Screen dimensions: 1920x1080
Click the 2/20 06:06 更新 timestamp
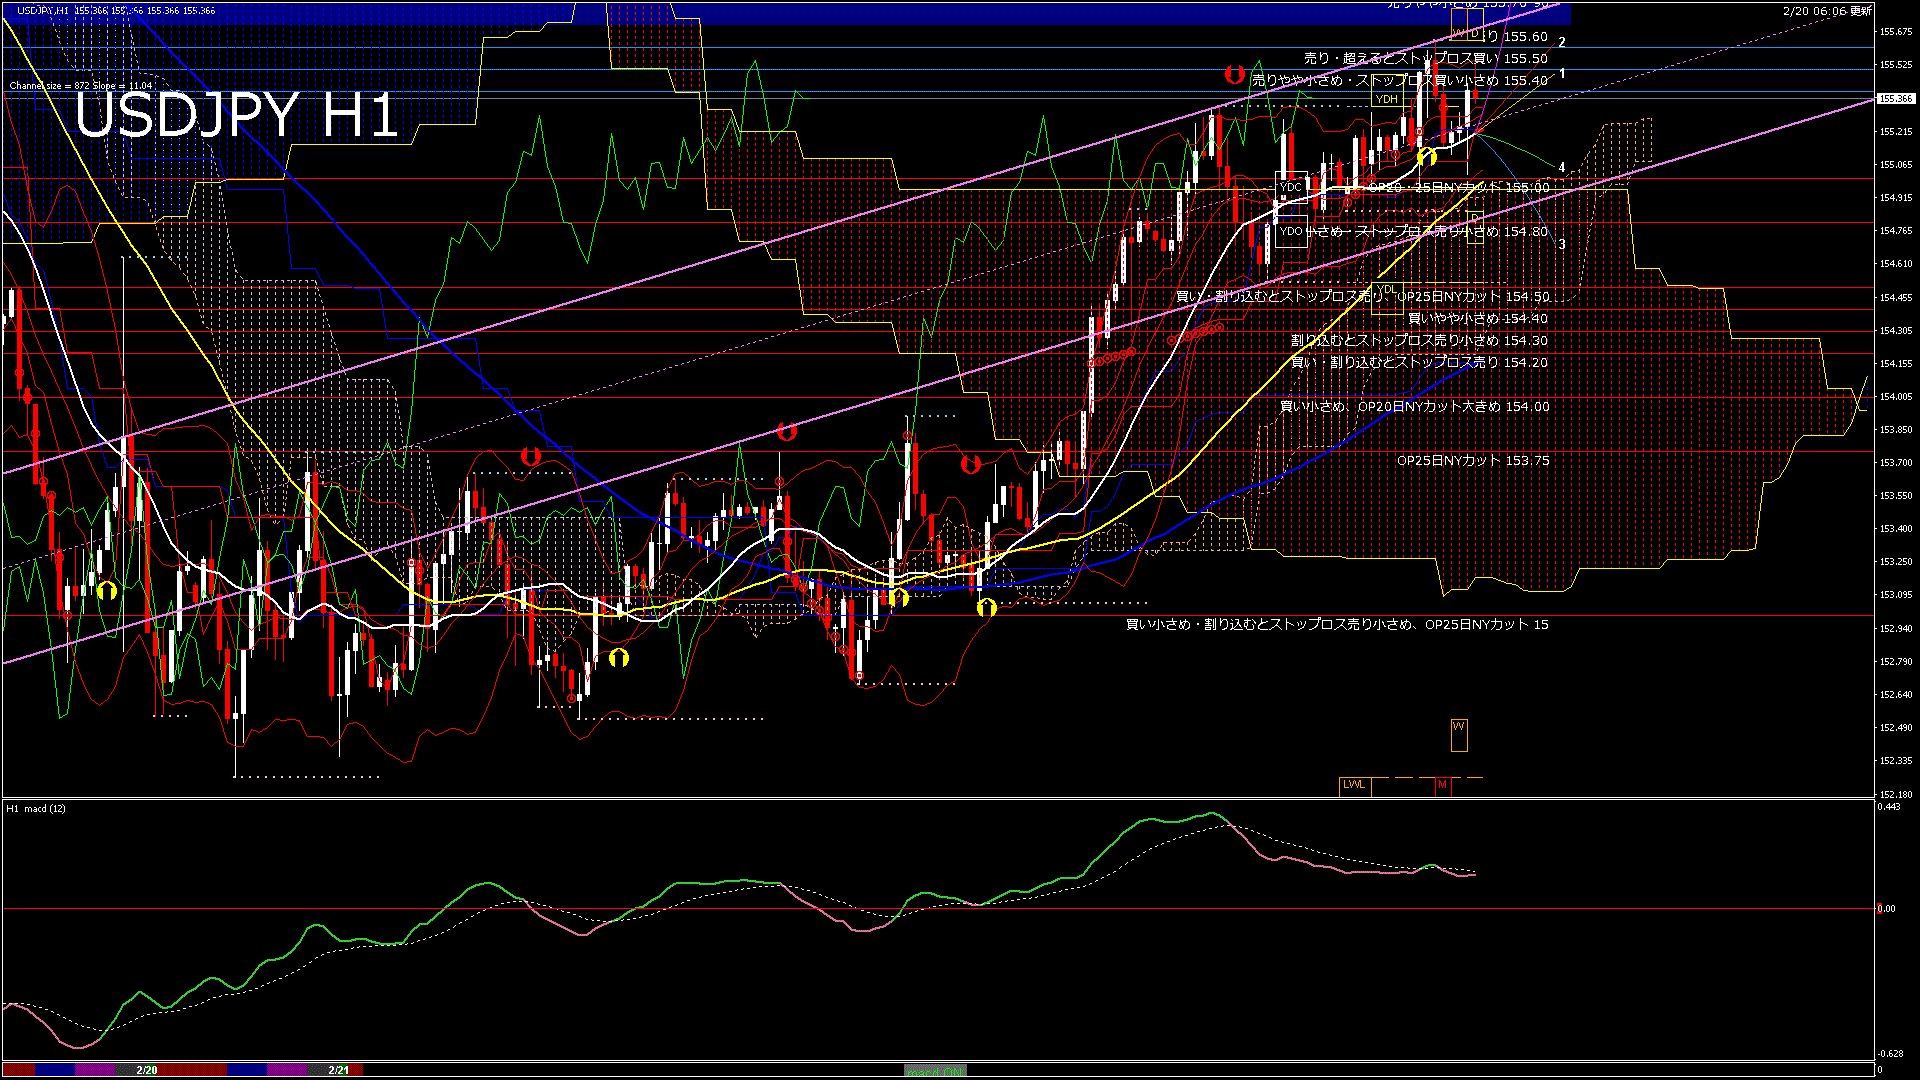pos(1827,11)
